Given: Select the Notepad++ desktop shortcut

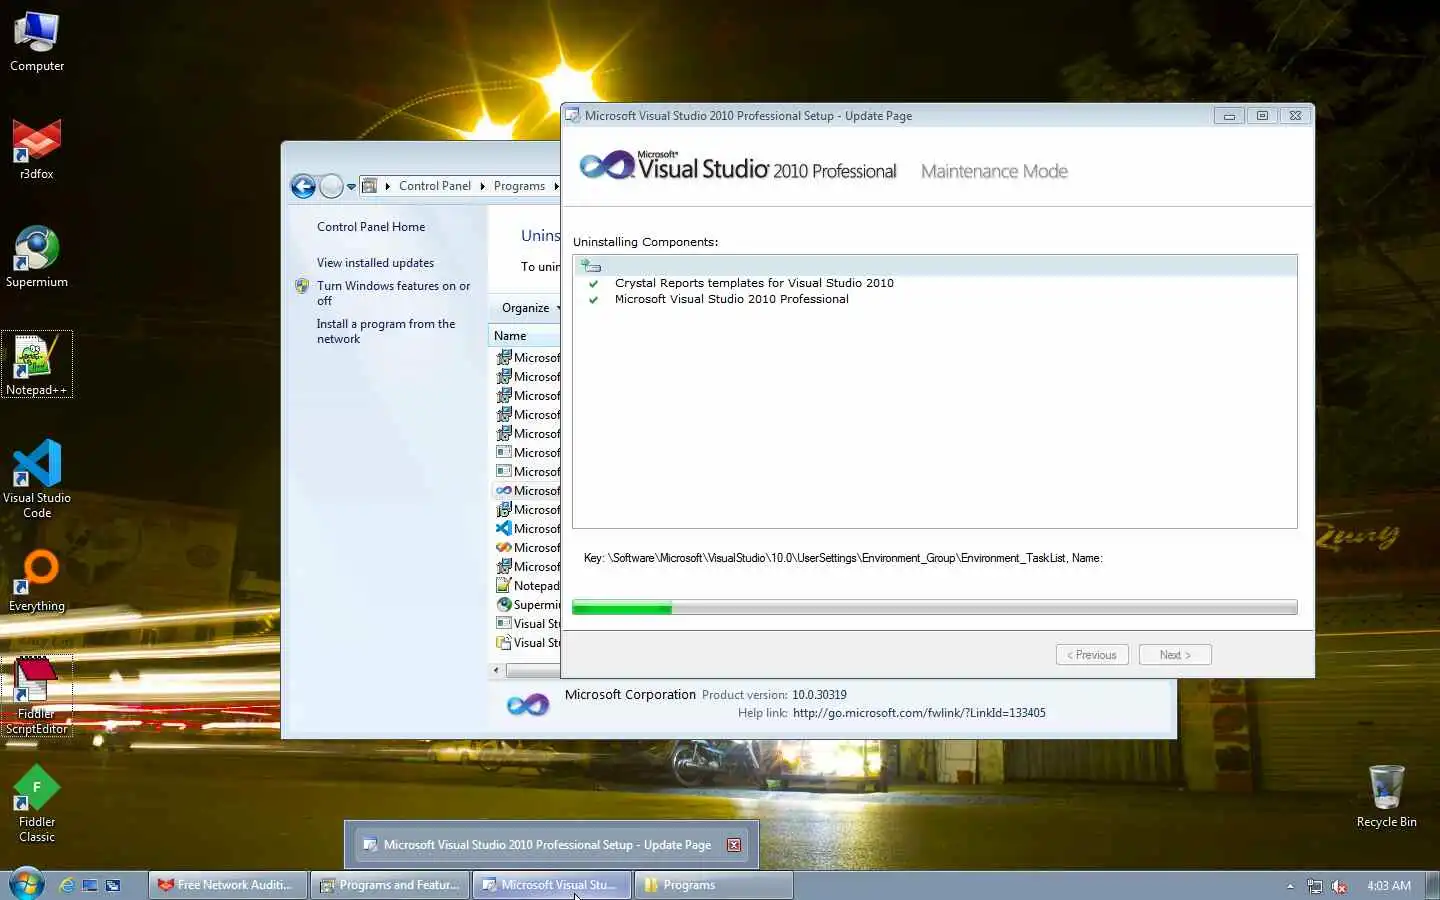Looking at the screenshot, I should pyautogui.click(x=37, y=365).
